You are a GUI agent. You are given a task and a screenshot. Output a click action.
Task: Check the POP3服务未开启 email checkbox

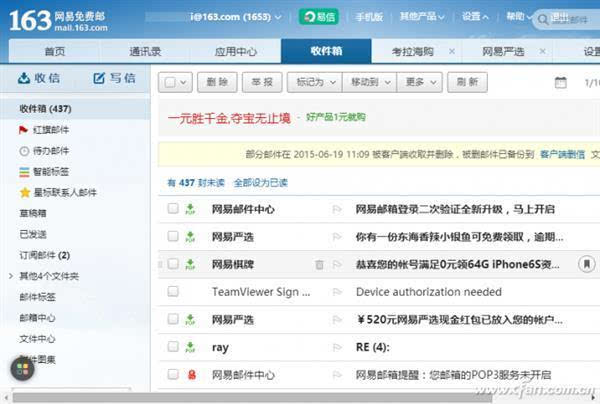click(173, 374)
